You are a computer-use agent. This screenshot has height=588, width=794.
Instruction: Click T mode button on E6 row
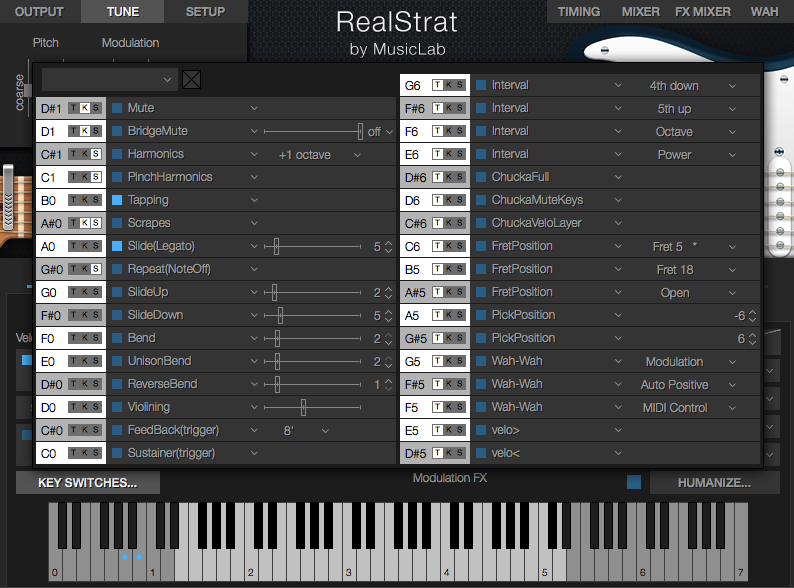pos(437,154)
